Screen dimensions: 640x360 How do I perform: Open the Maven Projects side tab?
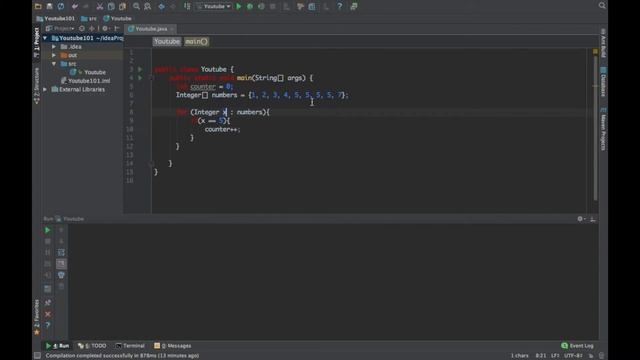[x=603, y=129]
